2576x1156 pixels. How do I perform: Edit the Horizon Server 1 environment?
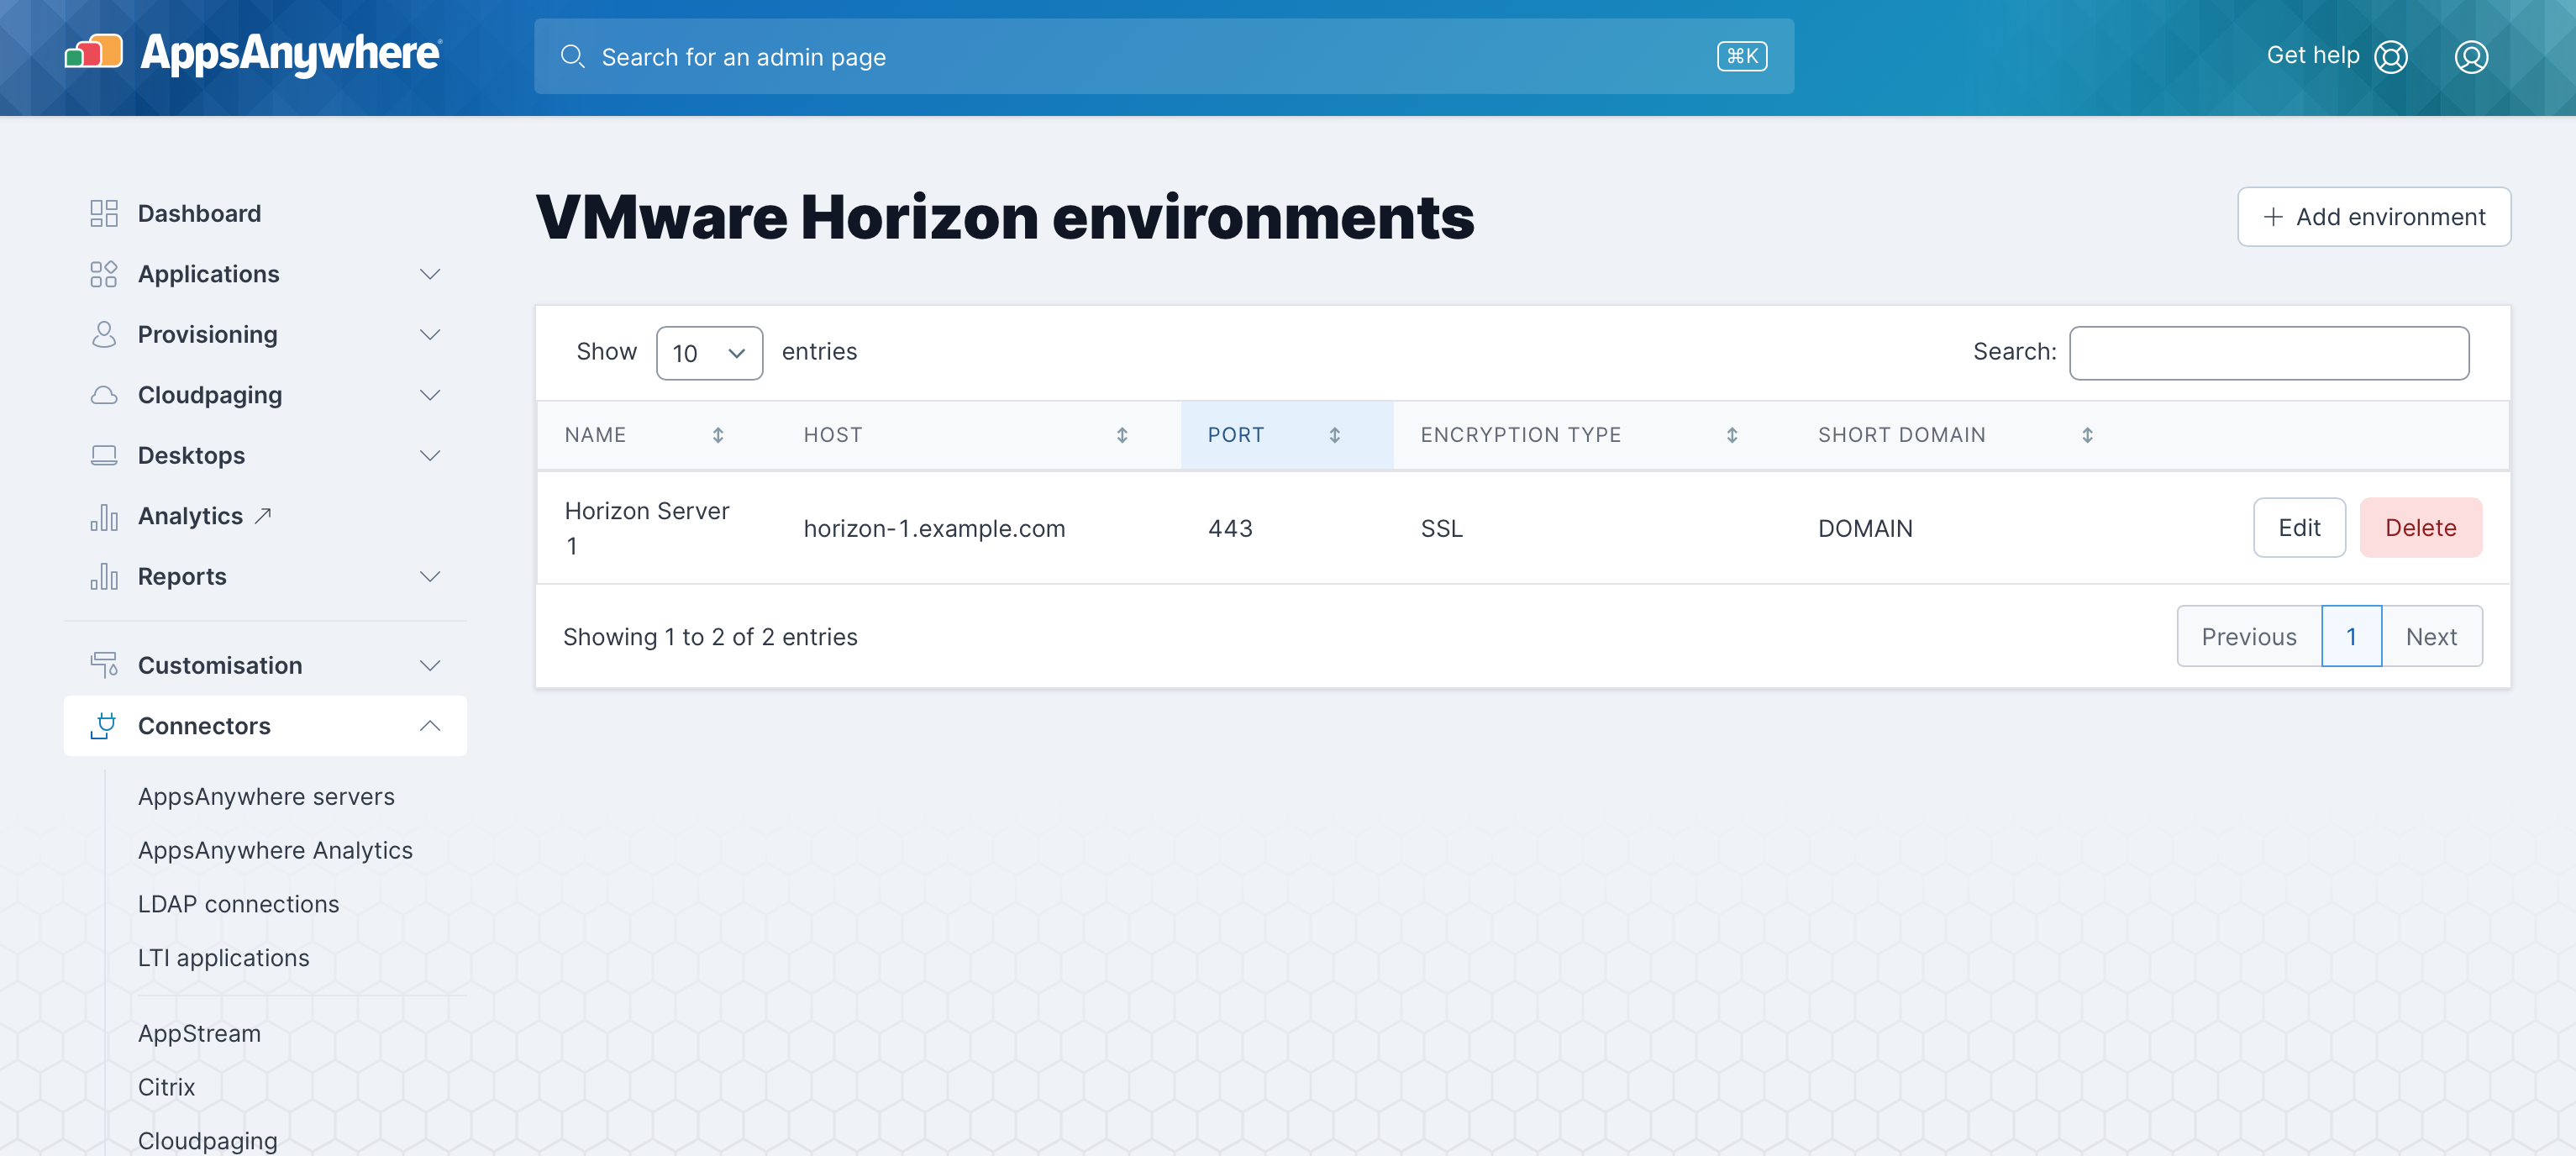coord(2298,528)
